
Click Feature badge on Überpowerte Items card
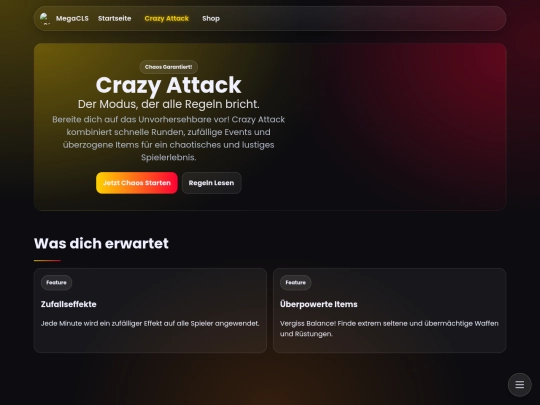[x=295, y=282]
